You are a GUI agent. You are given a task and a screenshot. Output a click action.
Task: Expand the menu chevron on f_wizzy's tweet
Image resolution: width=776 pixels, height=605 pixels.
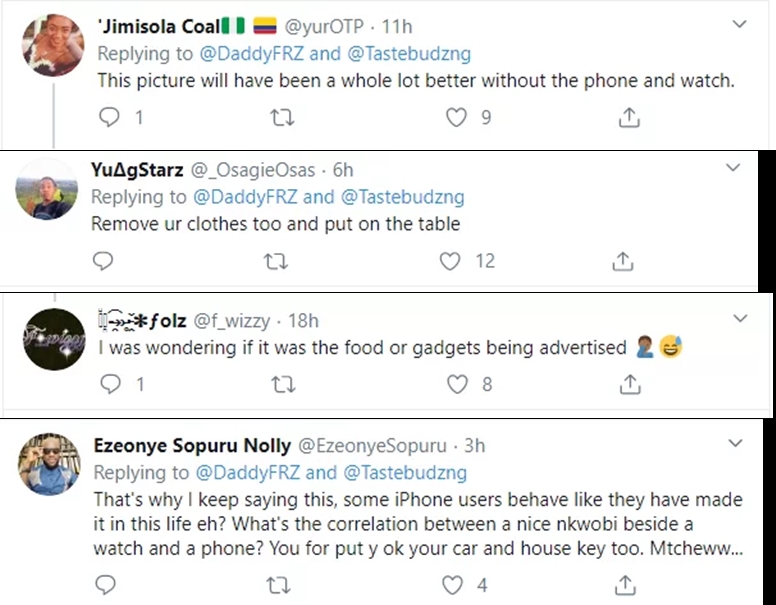[x=740, y=319]
